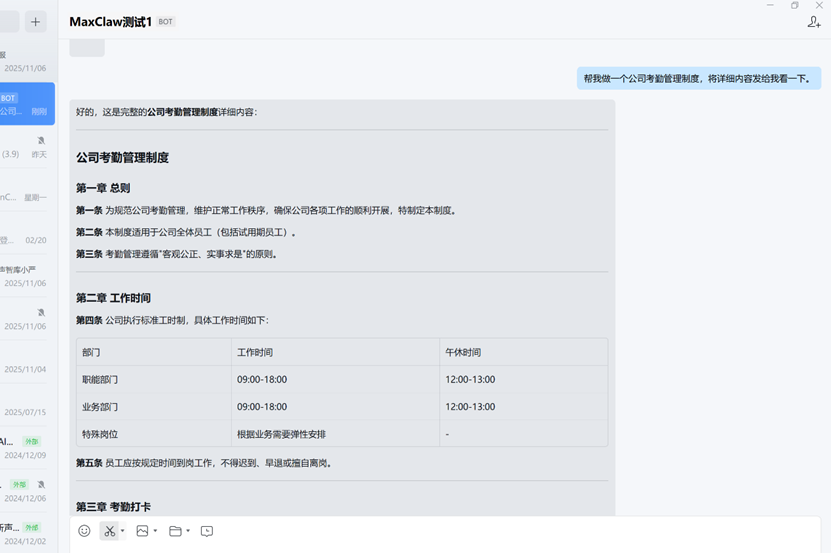This screenshot has height=553, width=831.
Task: Expand the screenshot options dropdown arrow
Action: point(122,532)
